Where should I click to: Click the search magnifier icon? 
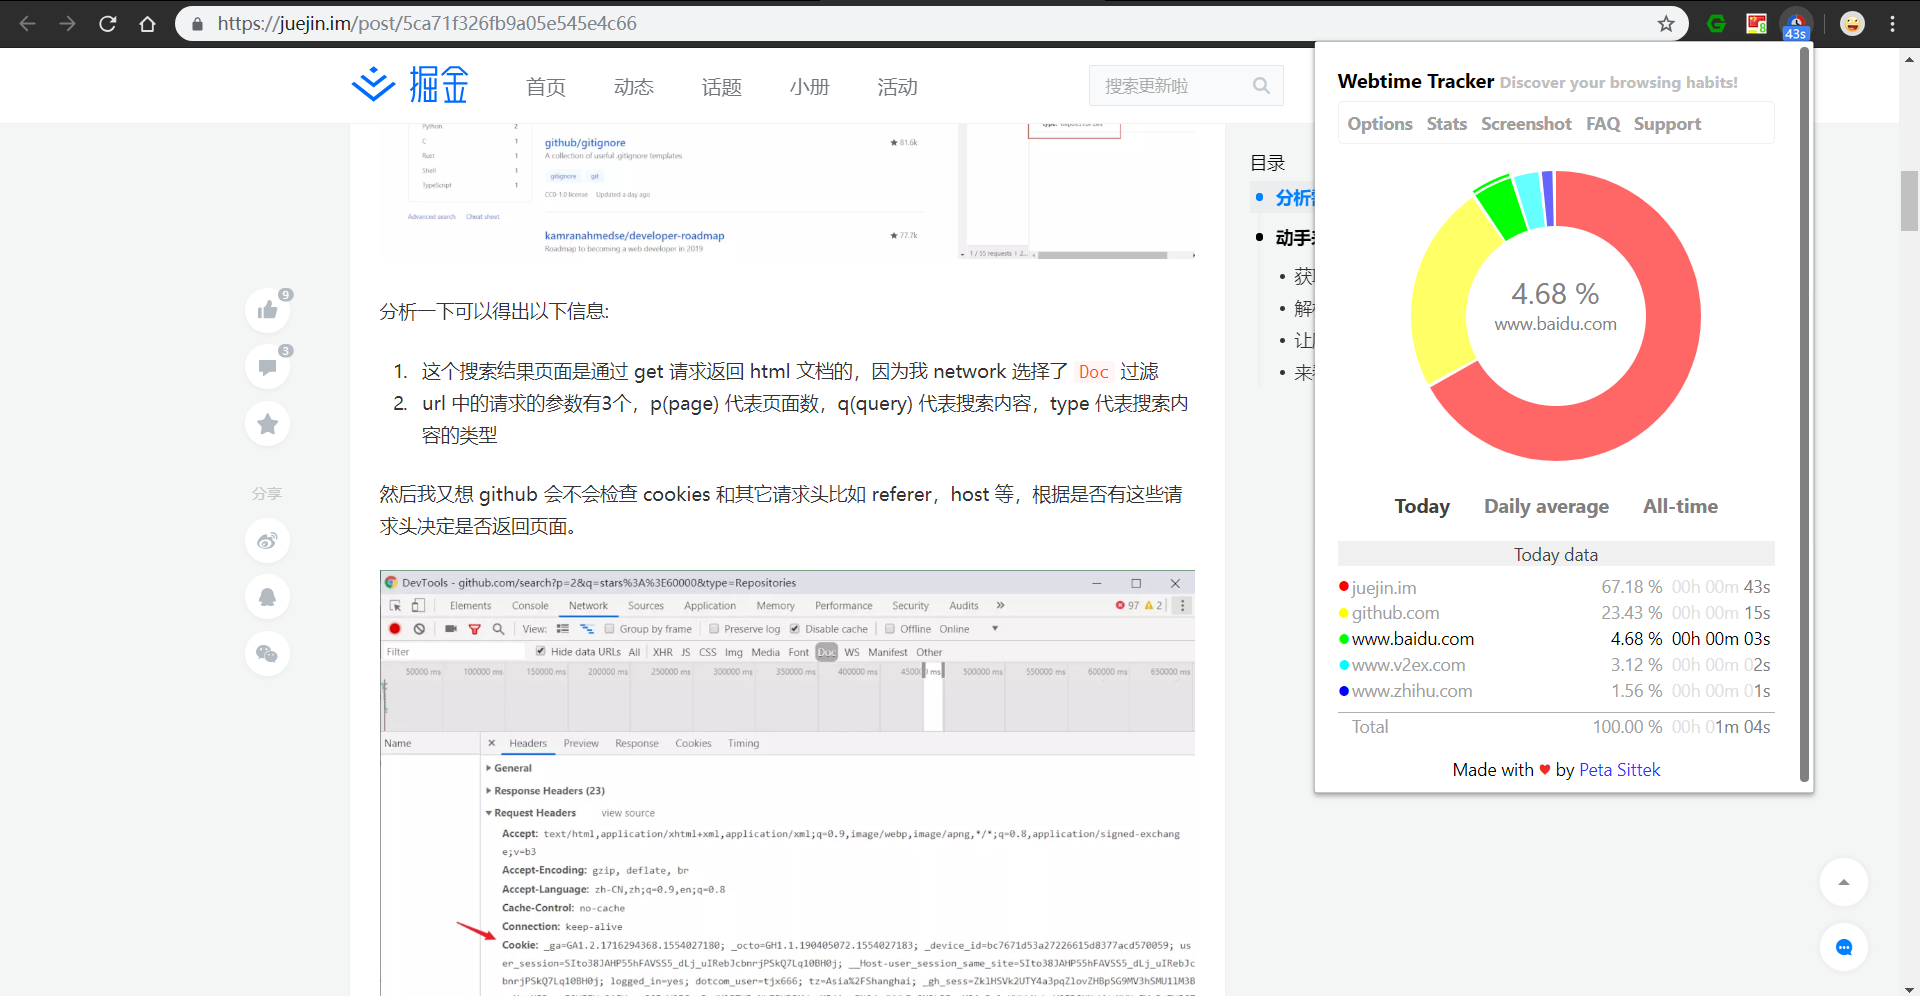coord(1261,86)
